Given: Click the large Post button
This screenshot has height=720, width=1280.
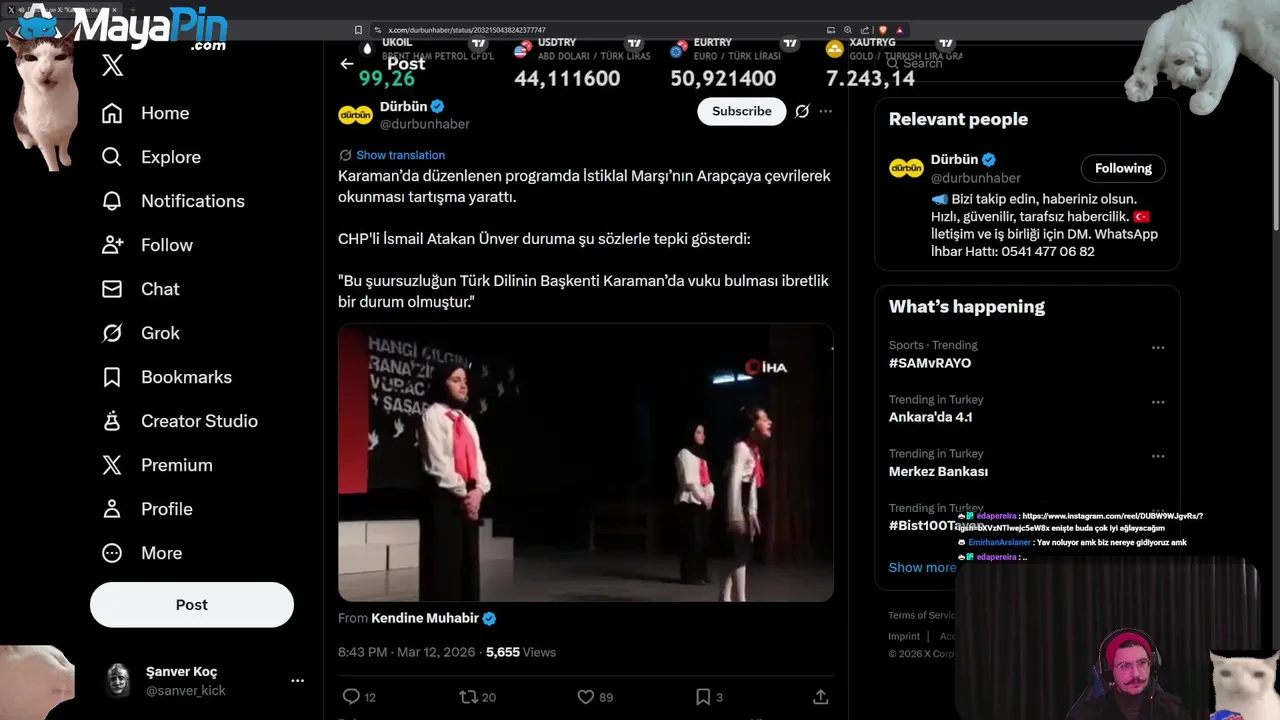Looking at the screenshot, I should (x=192, y=605).
